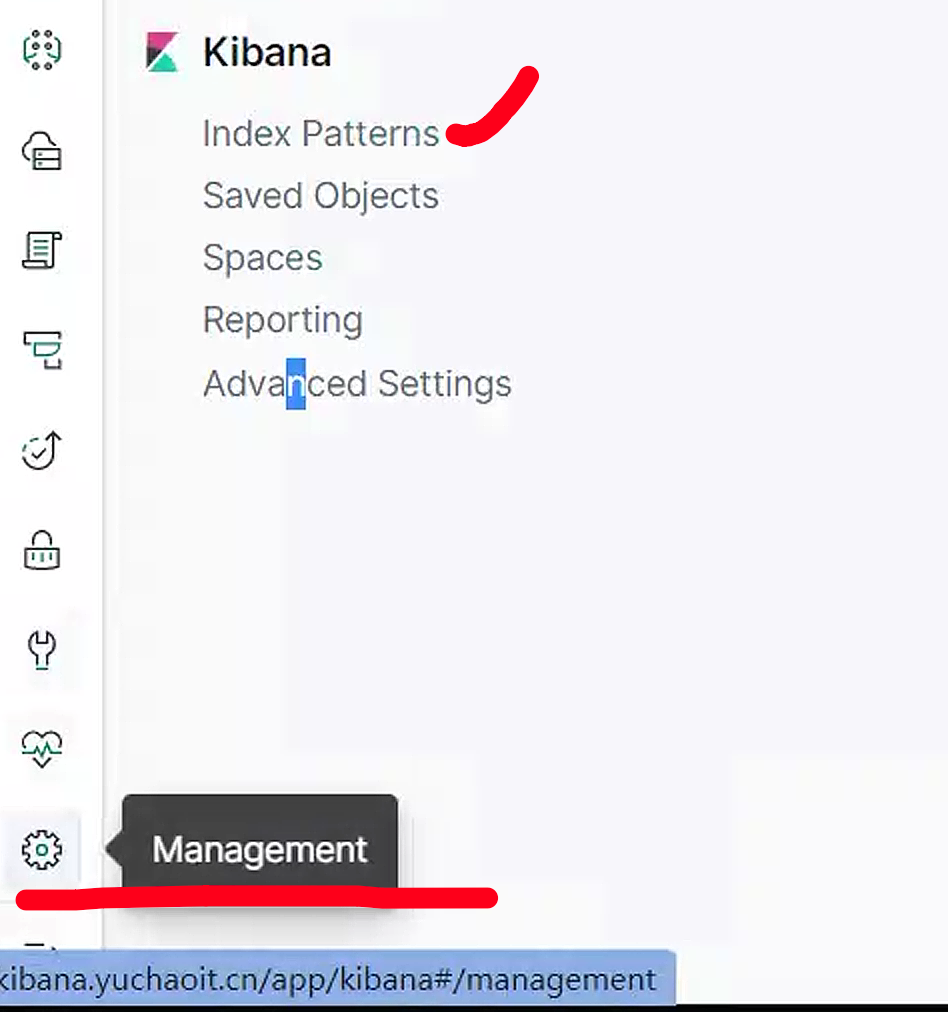Open Advanced Settings

357,384
